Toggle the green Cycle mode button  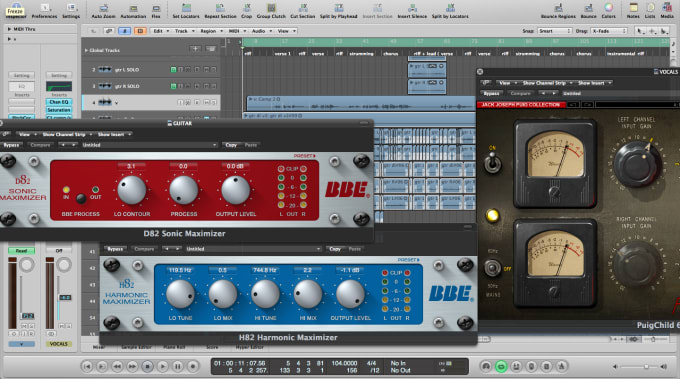point(501,366)
